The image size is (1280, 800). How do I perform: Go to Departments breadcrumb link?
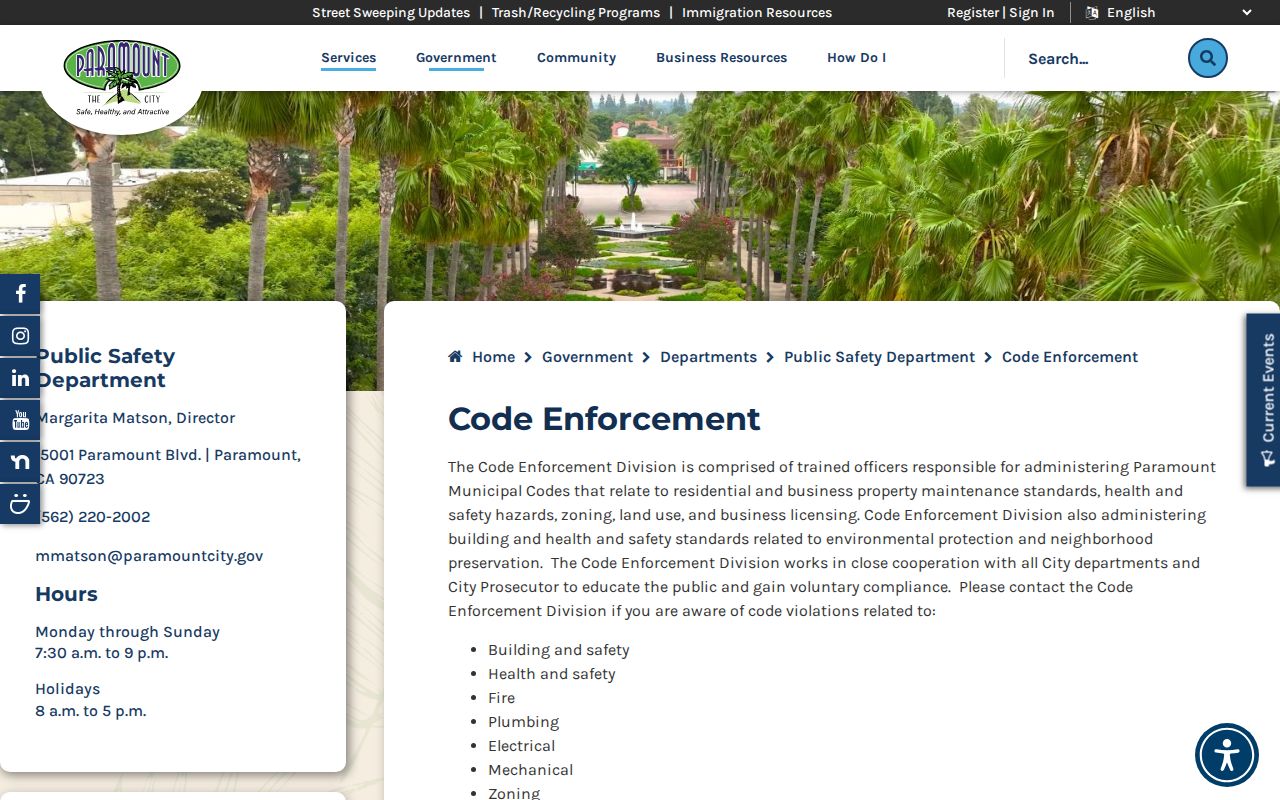click(708, 357)
